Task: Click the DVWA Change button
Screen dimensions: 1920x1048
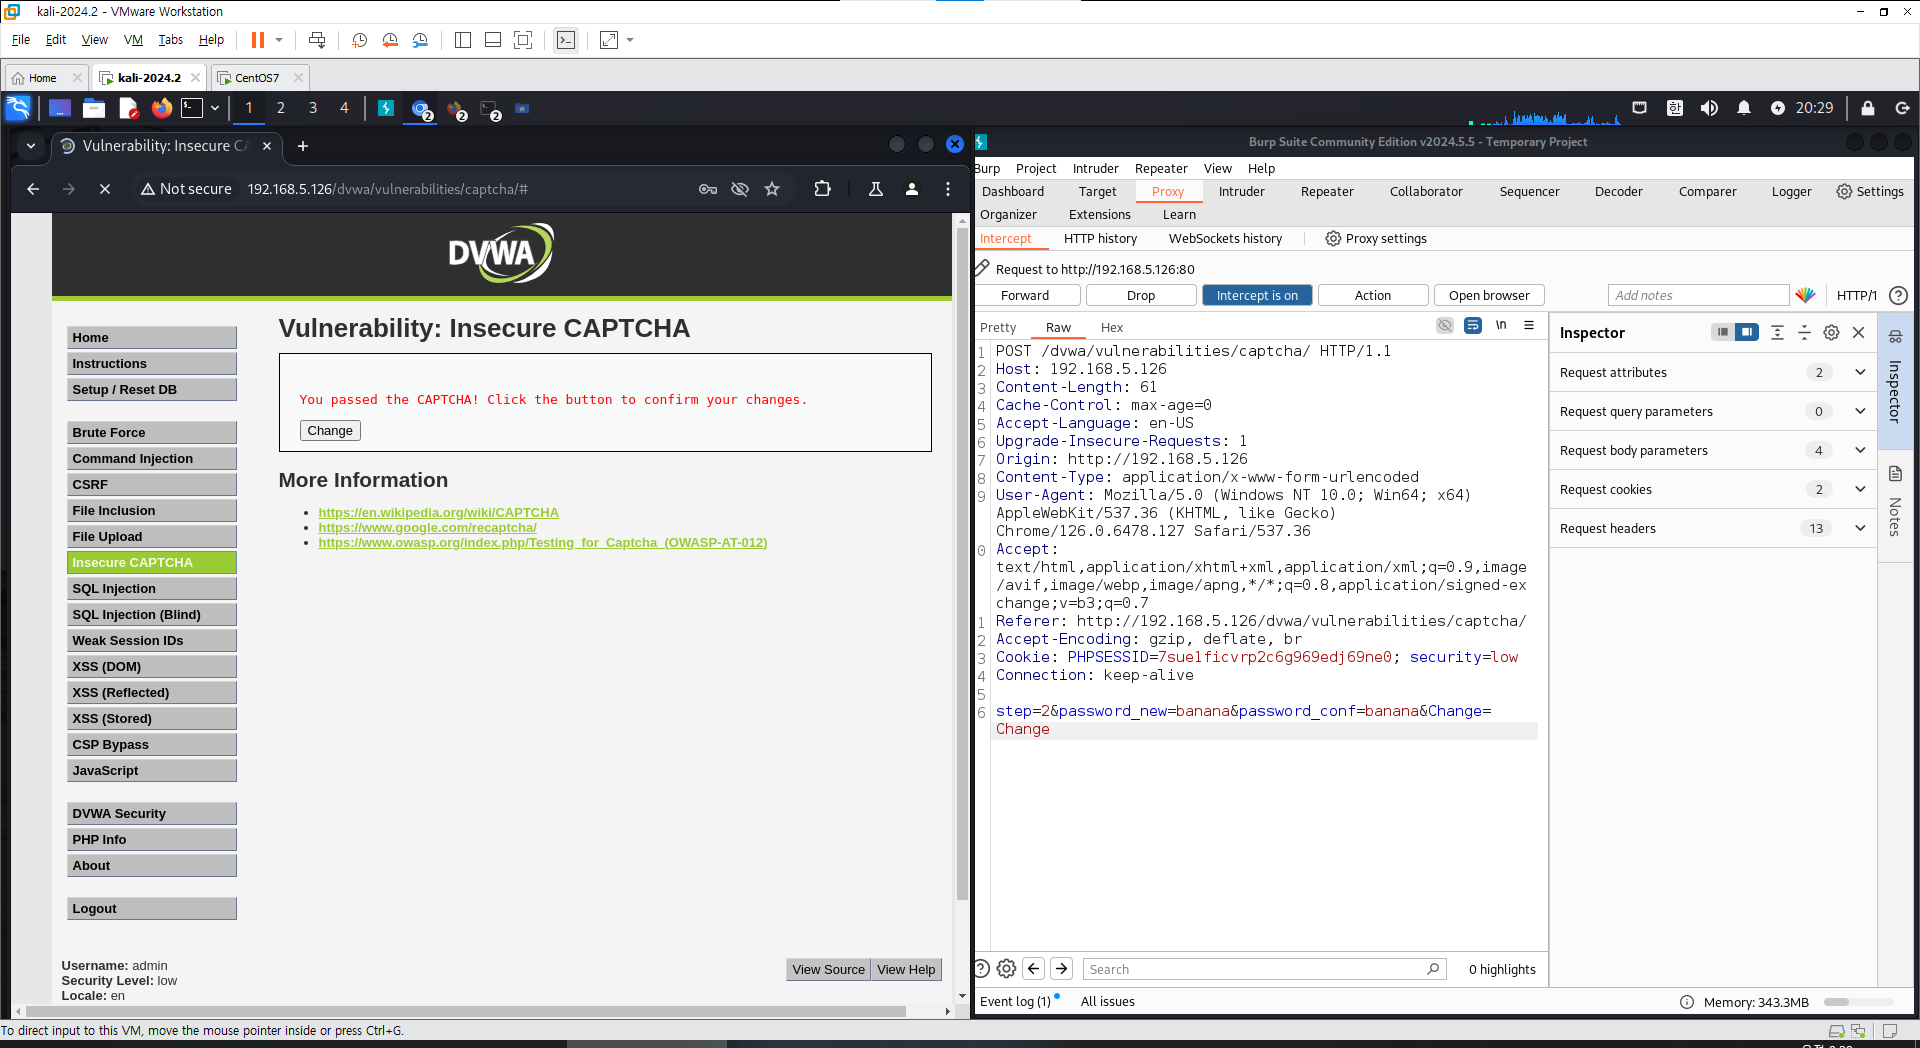Action: point(330,430)
